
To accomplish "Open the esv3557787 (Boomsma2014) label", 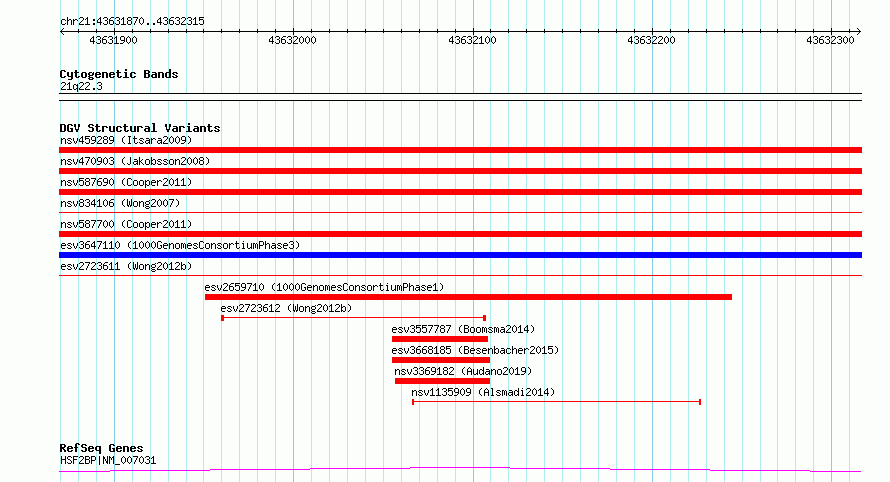I will [463, 329].
